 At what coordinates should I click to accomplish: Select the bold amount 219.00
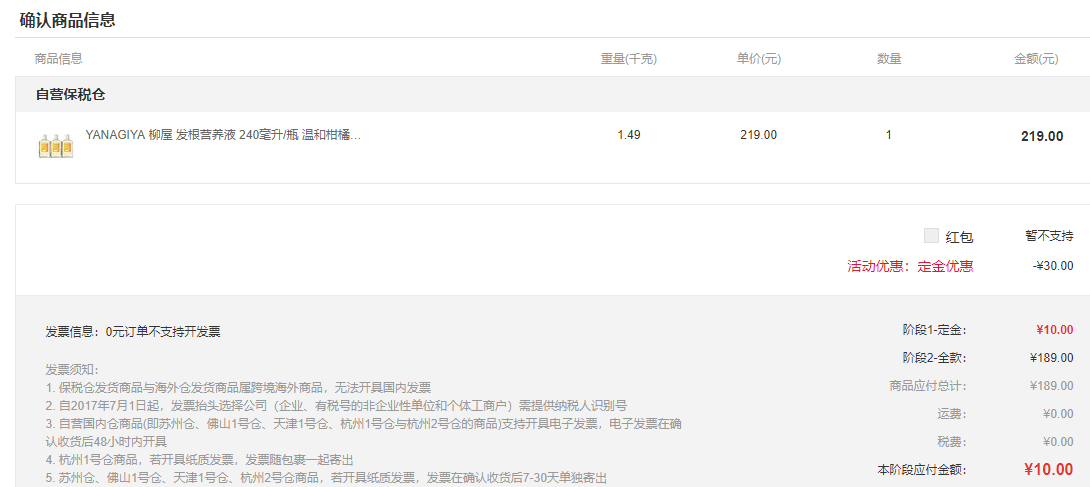1041,136
